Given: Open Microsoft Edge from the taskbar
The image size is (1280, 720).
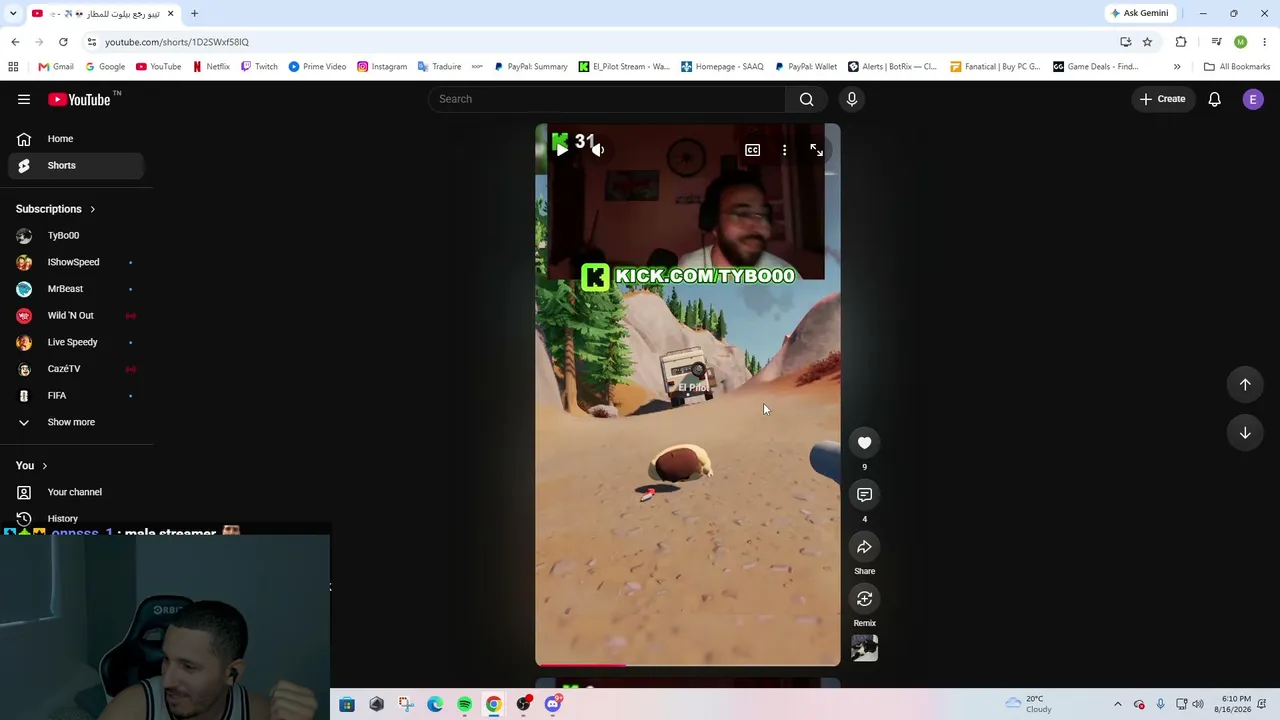Looking at the screenshot, I should point(435,704).
